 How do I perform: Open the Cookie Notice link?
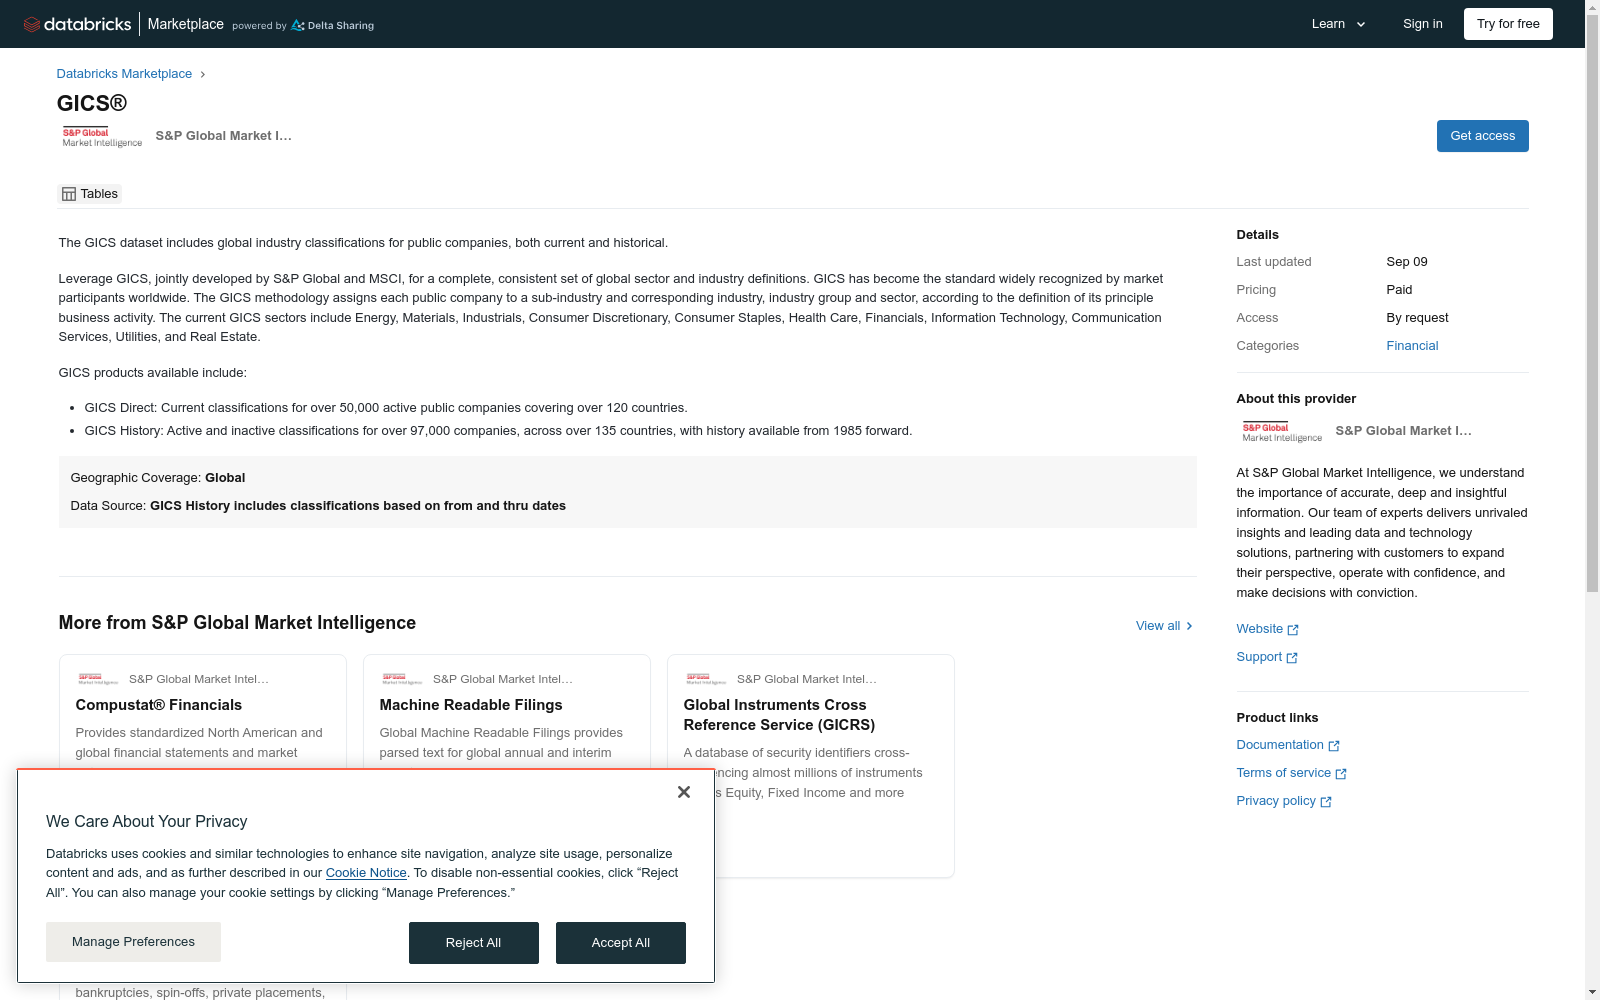point(366,873)
